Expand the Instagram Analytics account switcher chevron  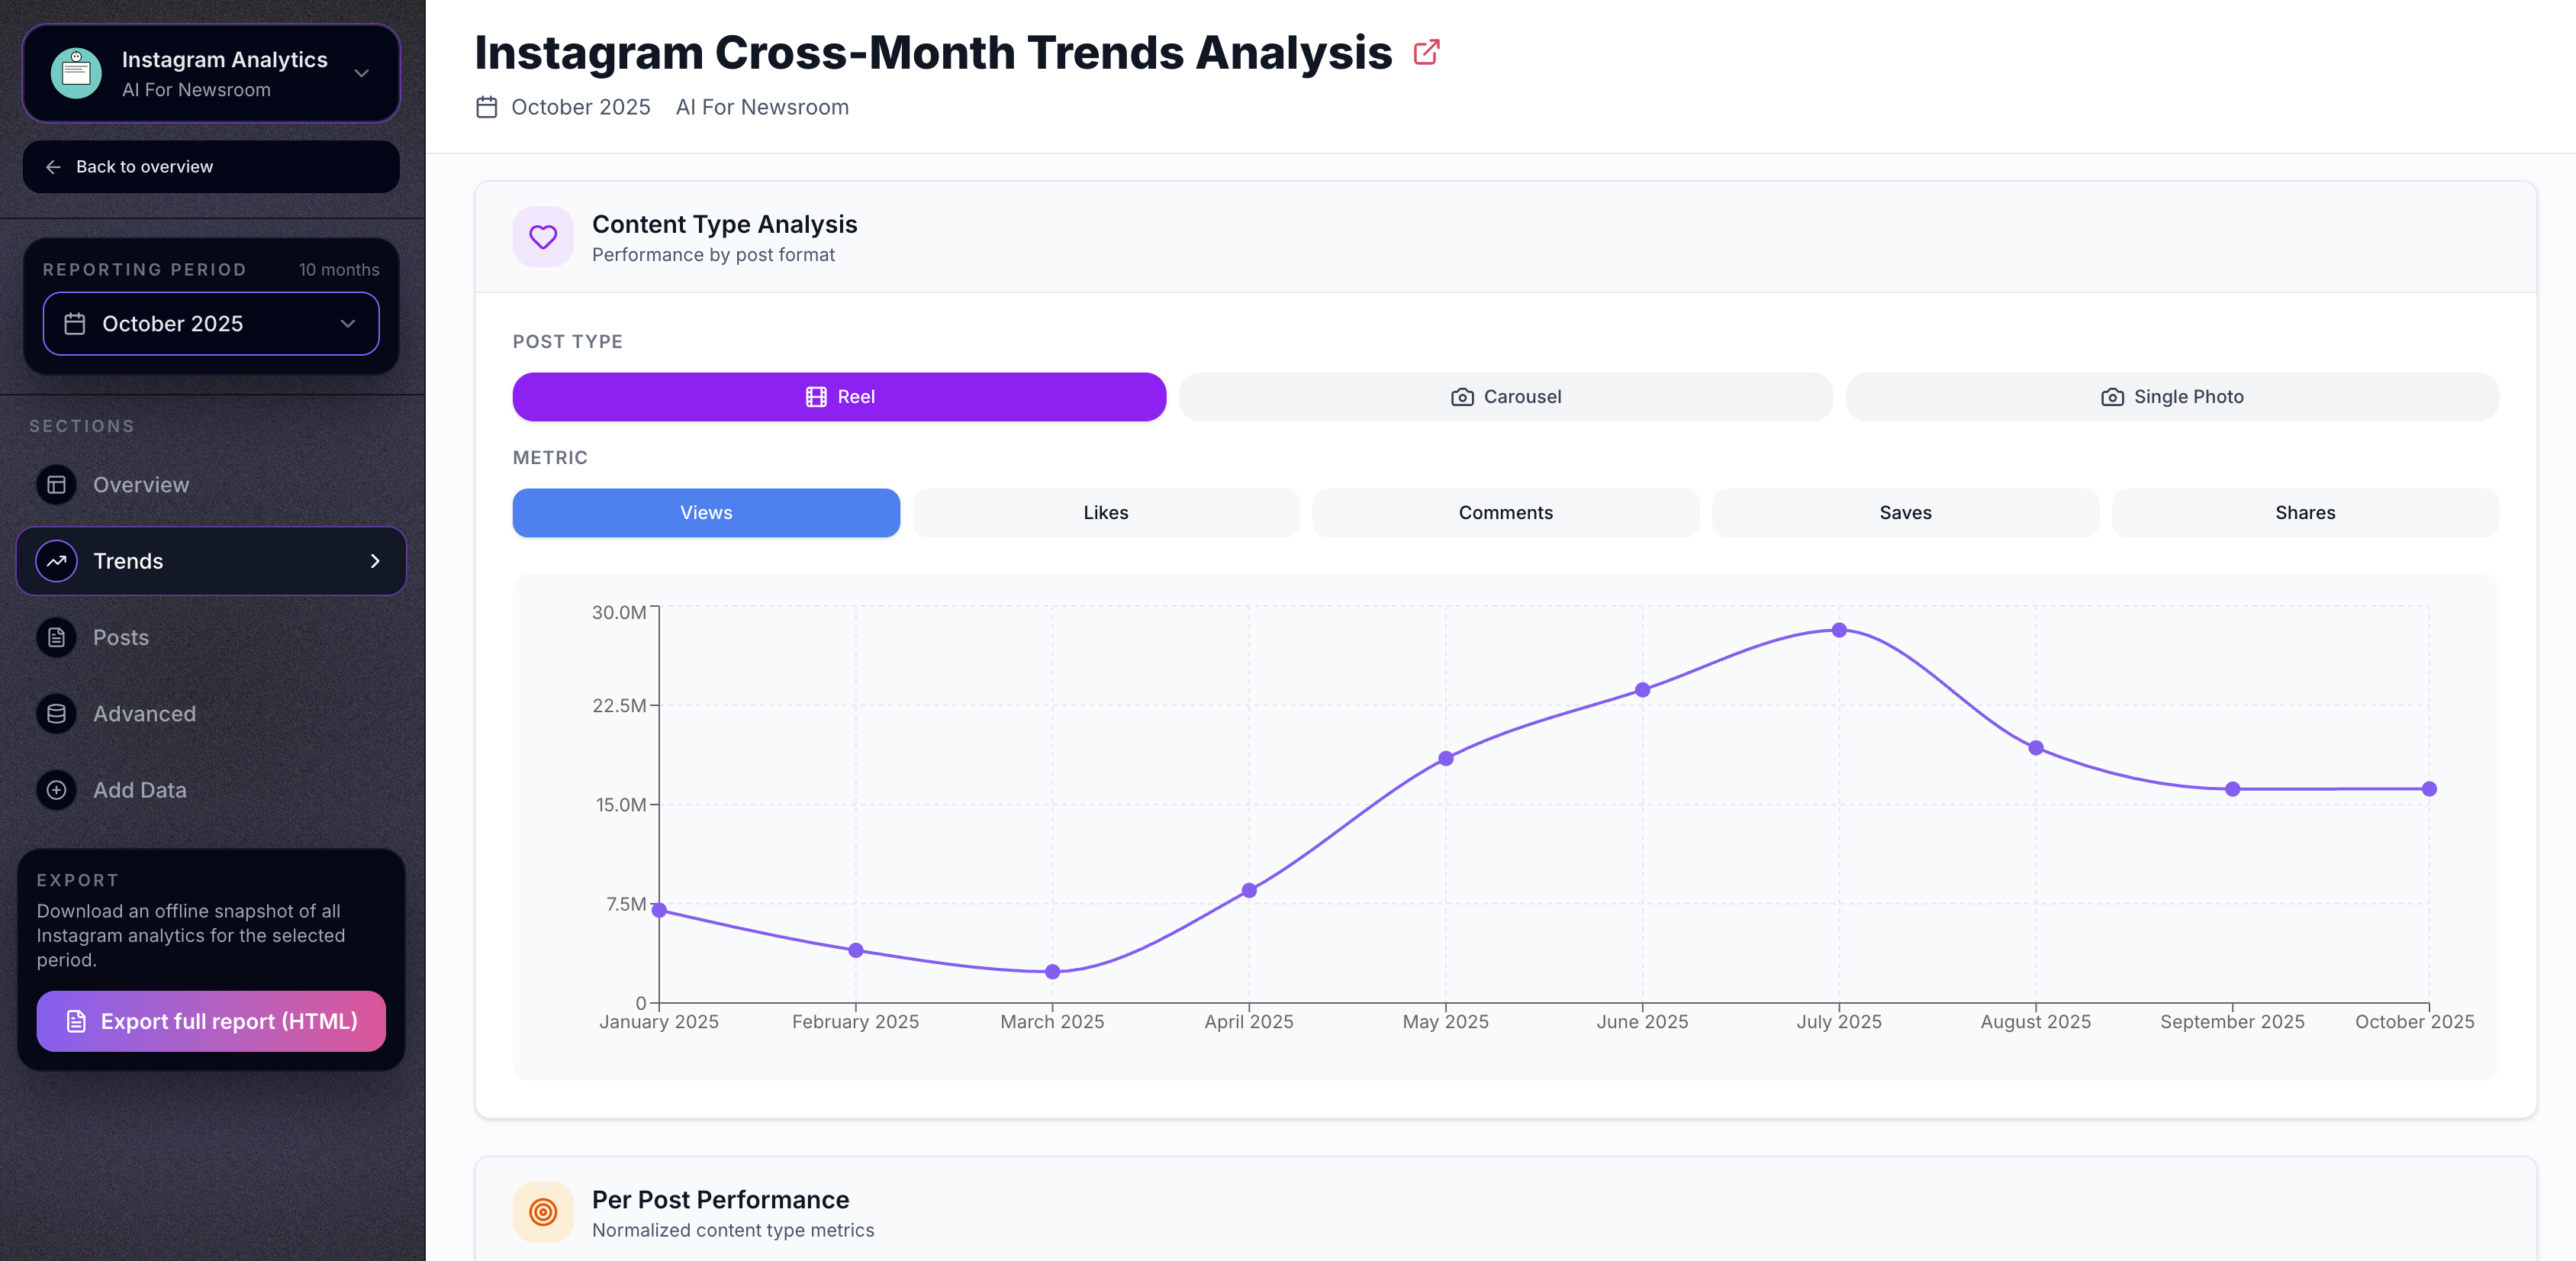pos(362,73)
